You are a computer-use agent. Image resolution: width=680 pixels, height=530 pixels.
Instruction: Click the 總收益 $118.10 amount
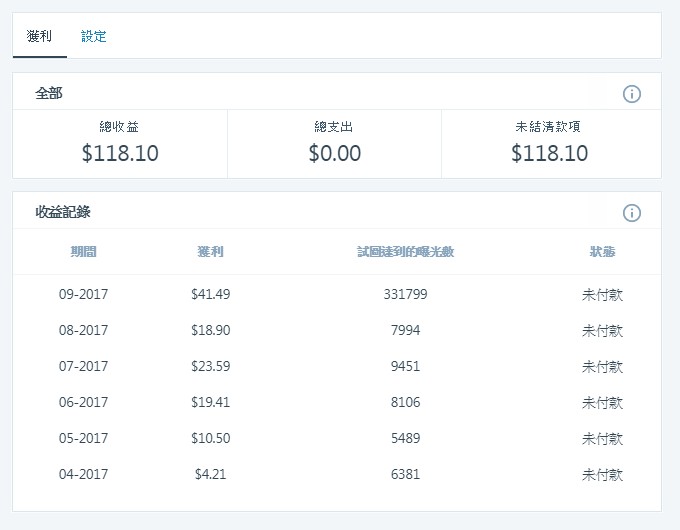click(120, 154)
